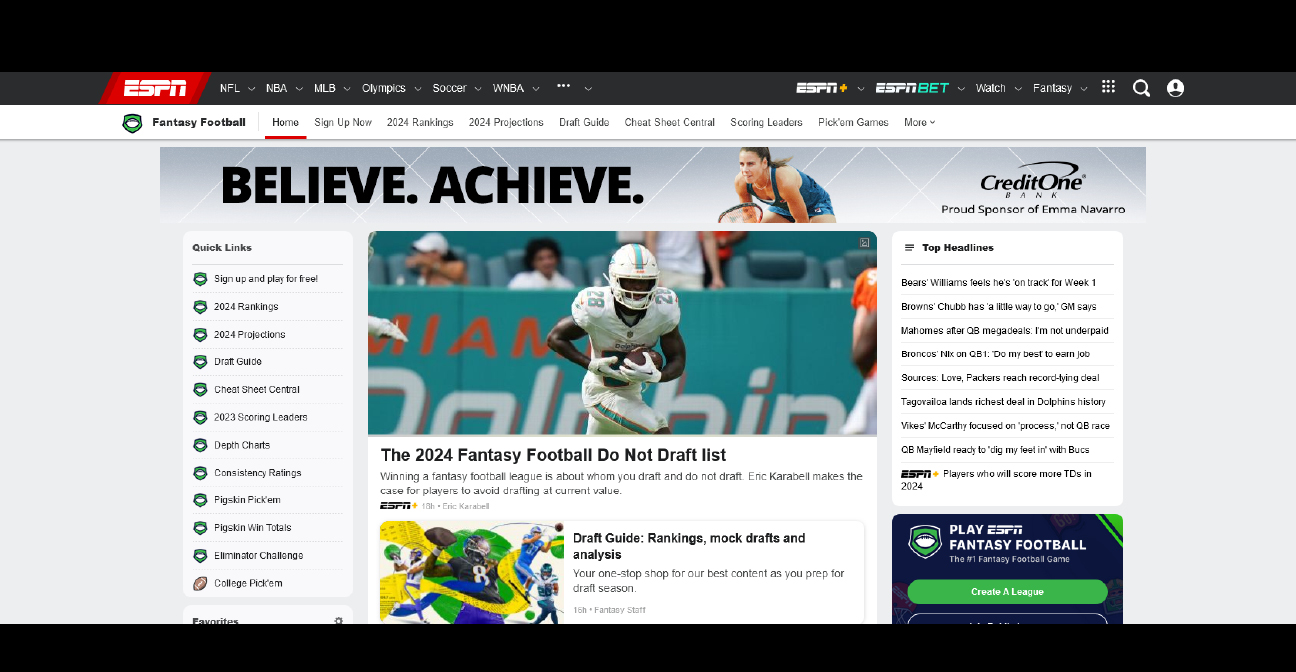Expand the chevron next to the three-dot menu
The width and height of the screenshot is (1296, 672).
pyautogui.click(x=588, y=89)
